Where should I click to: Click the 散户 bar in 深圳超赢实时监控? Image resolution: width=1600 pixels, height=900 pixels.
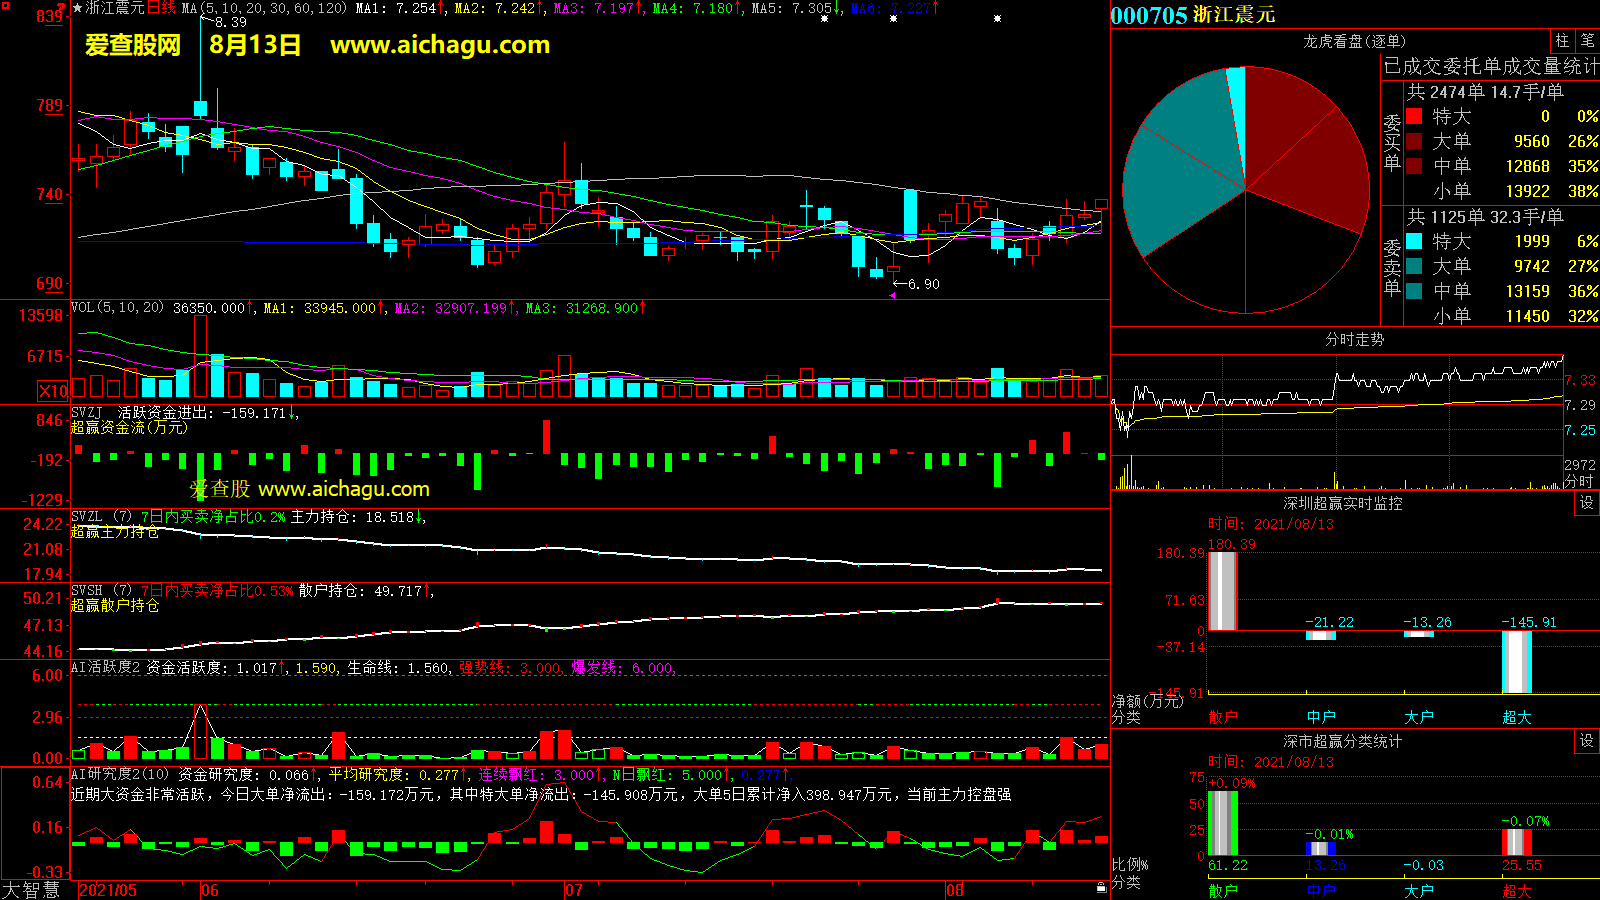point(1222,591)
